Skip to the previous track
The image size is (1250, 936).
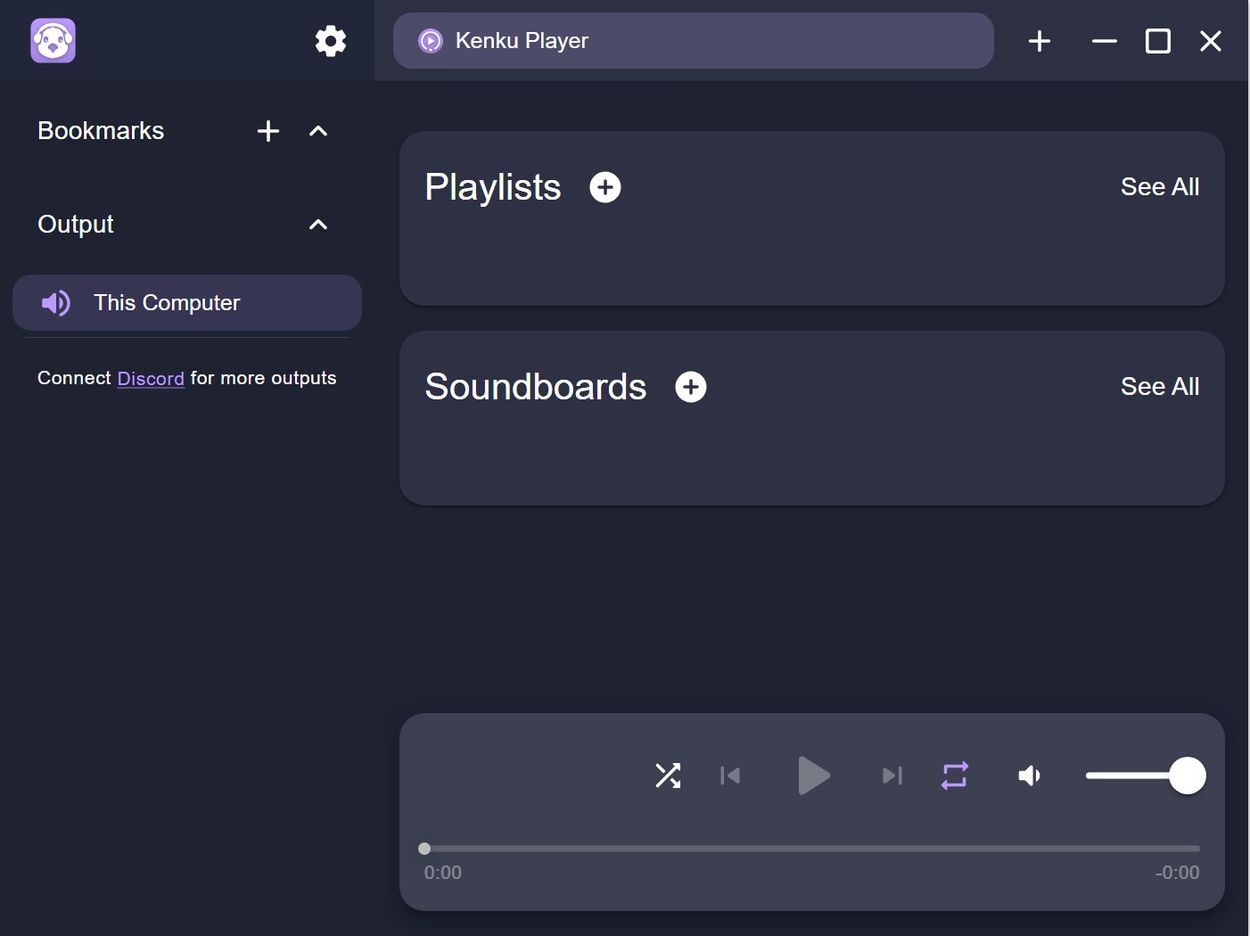(x=729, y=775)
